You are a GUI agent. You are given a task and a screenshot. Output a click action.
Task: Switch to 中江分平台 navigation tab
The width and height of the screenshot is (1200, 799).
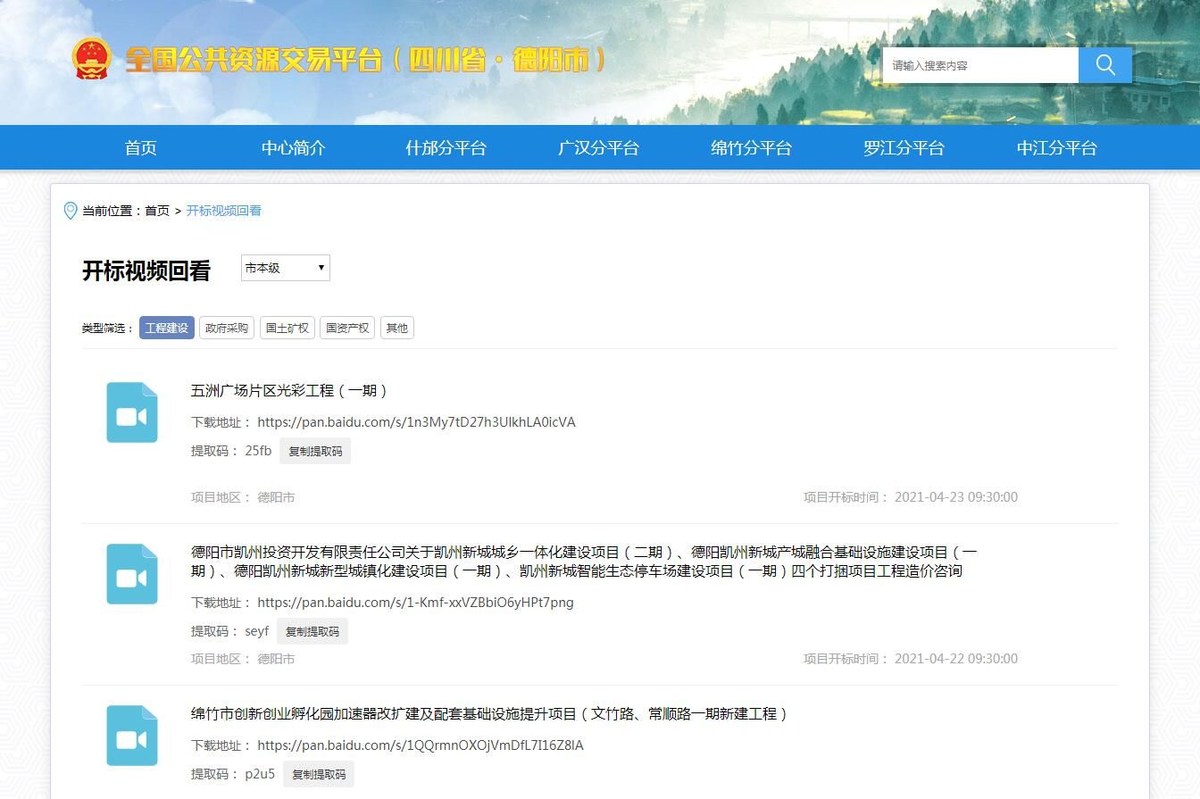pos(1056,148)
